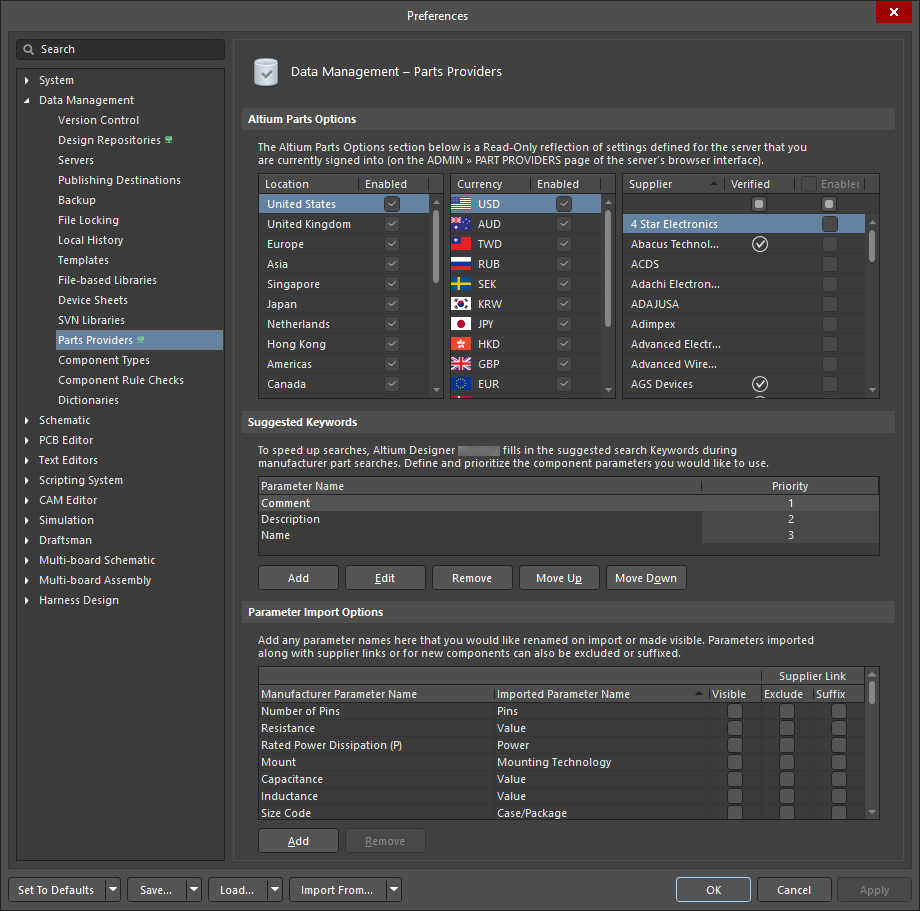Expand the Schematic tree node

coord(26,420)
